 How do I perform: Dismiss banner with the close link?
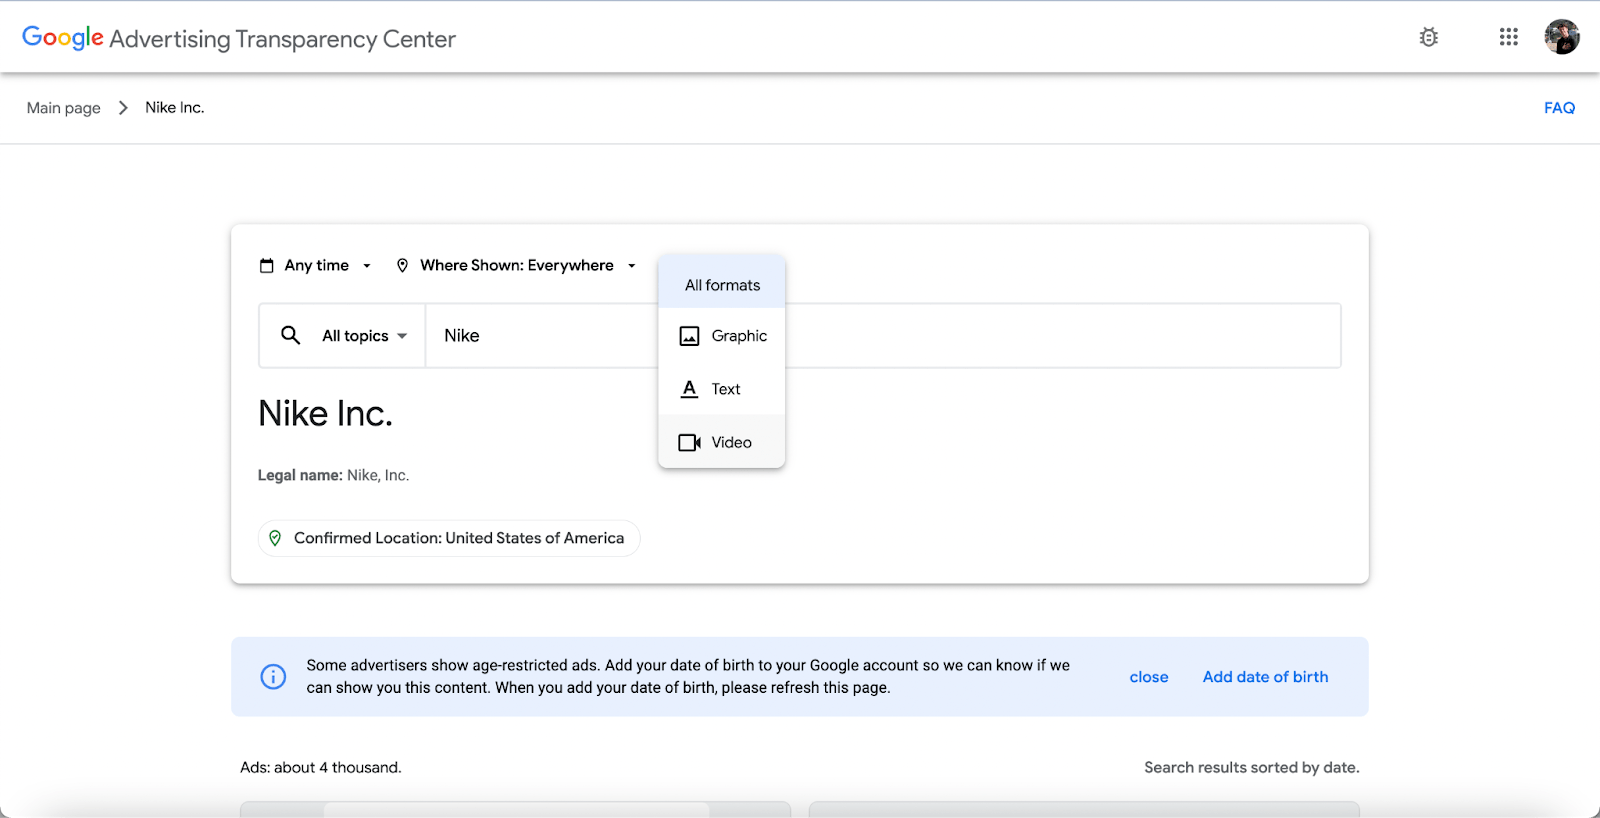(1149, 677)
